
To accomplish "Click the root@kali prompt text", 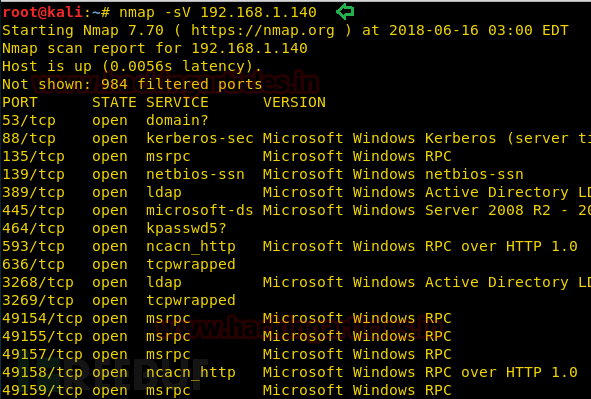I will [x=42, y=12].
